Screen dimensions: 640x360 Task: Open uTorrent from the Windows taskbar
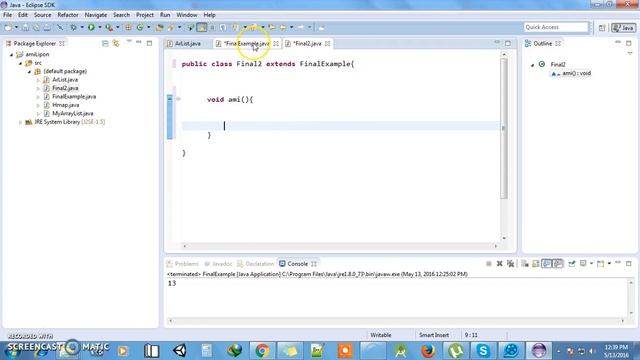[456, 351]
